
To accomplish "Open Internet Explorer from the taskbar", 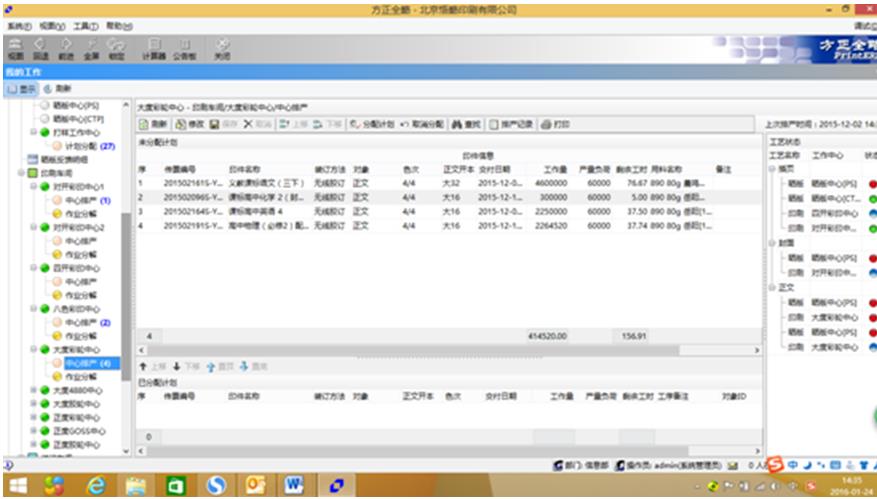I will (x=97, y=485).
